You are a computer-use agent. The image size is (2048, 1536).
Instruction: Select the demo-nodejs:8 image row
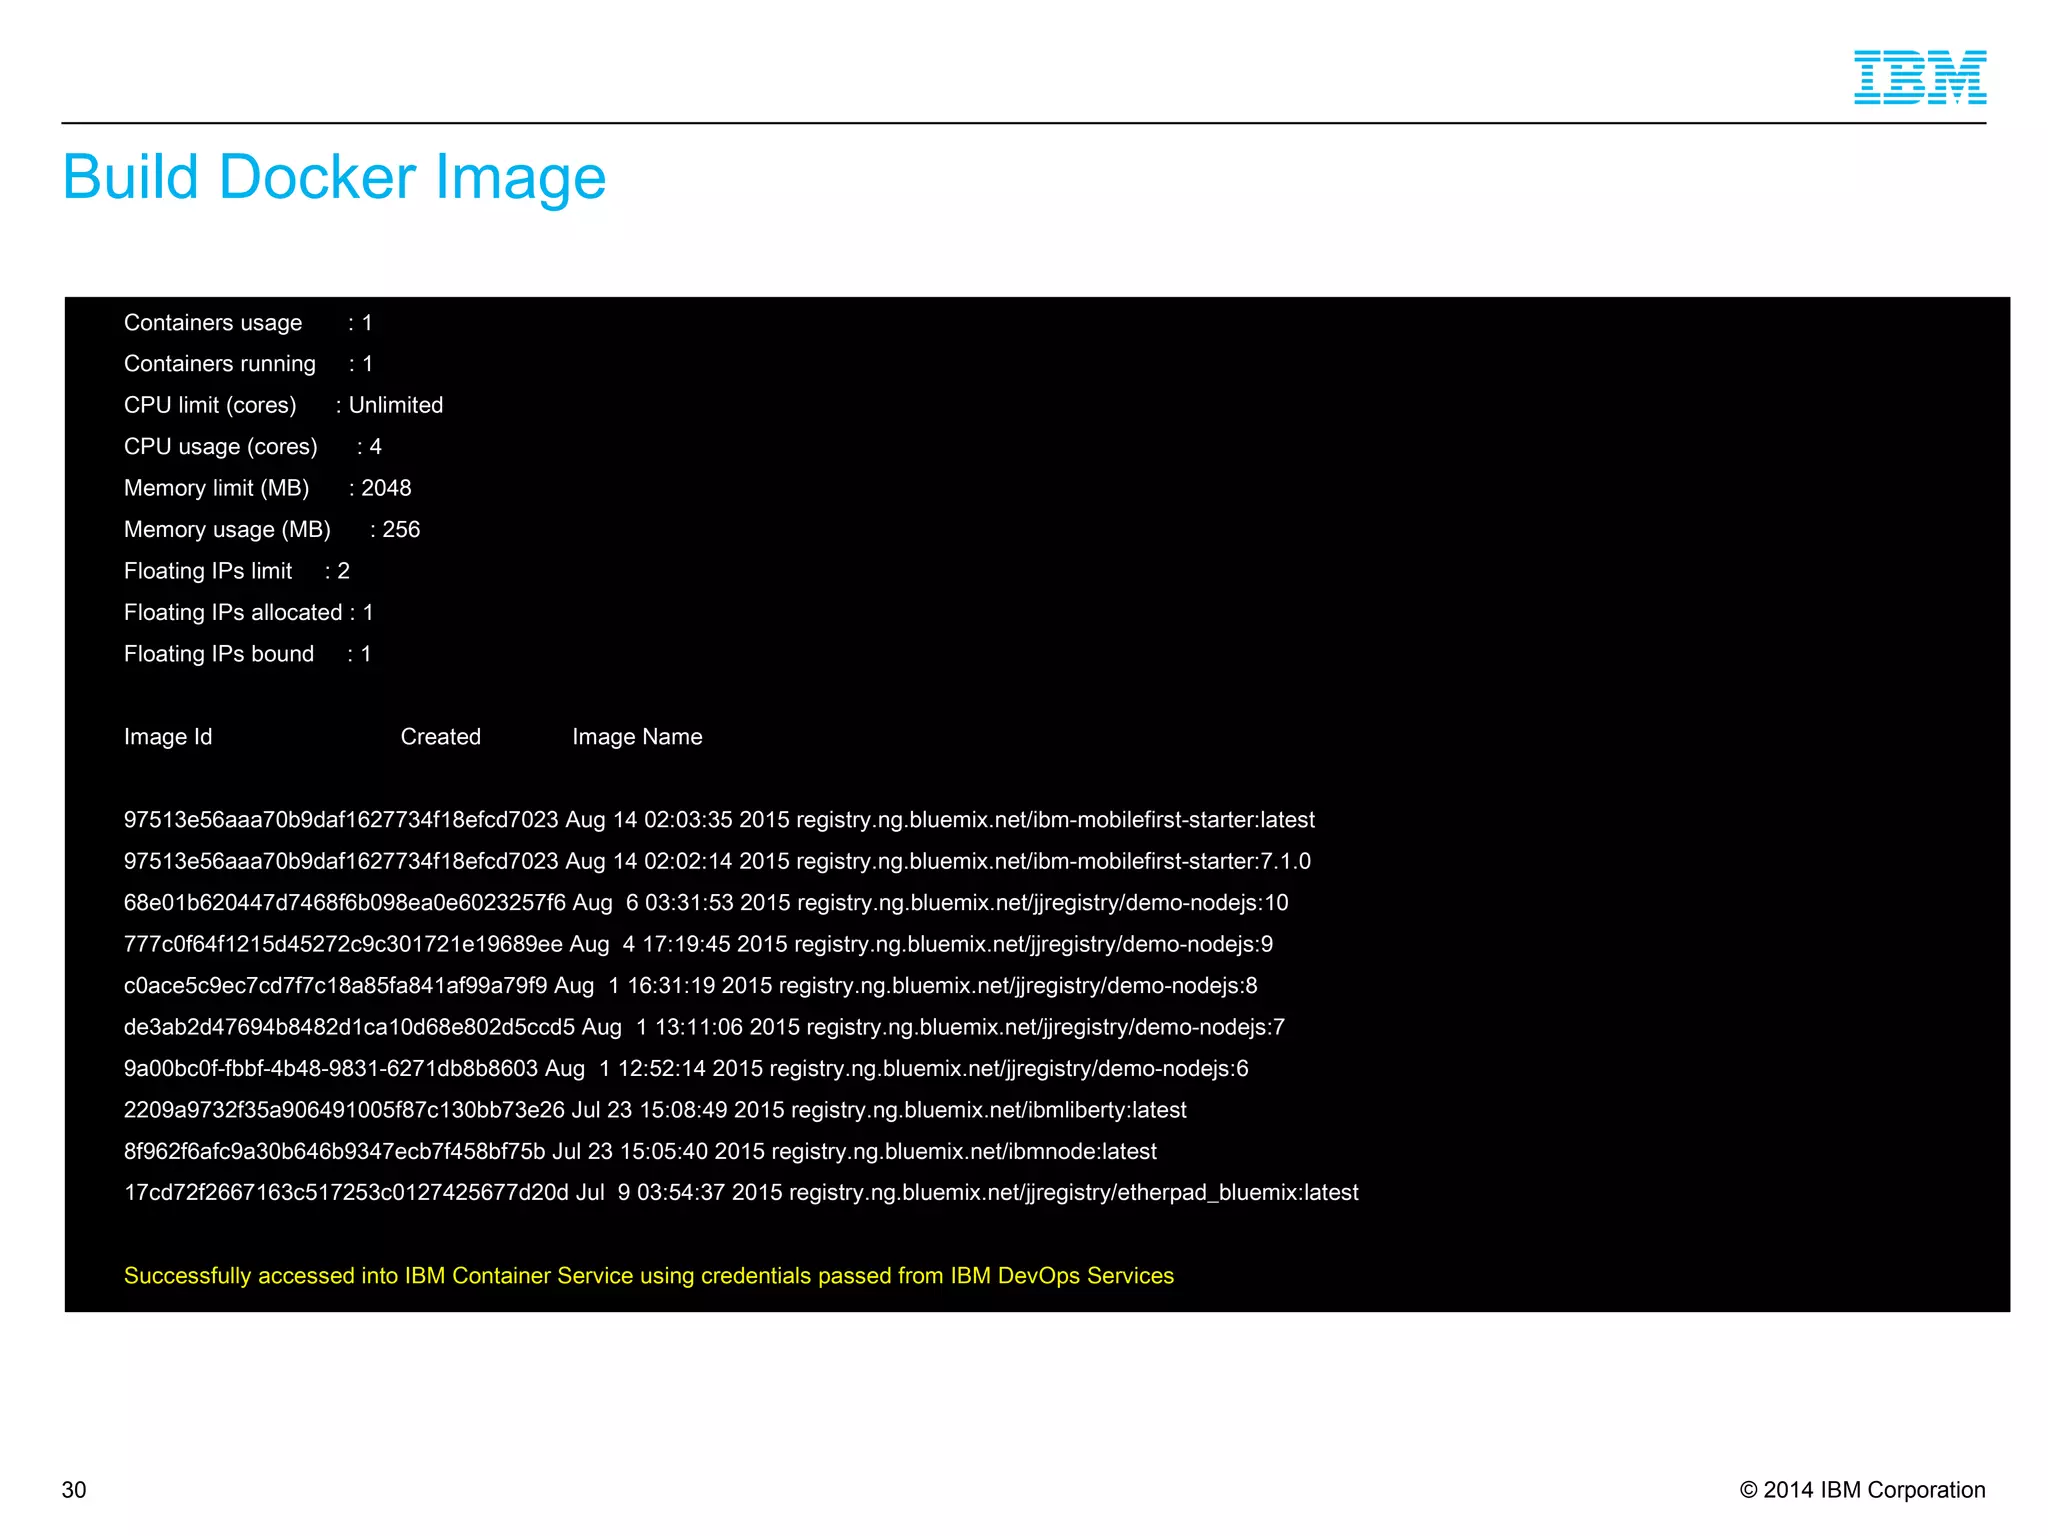tap(690, 986)
